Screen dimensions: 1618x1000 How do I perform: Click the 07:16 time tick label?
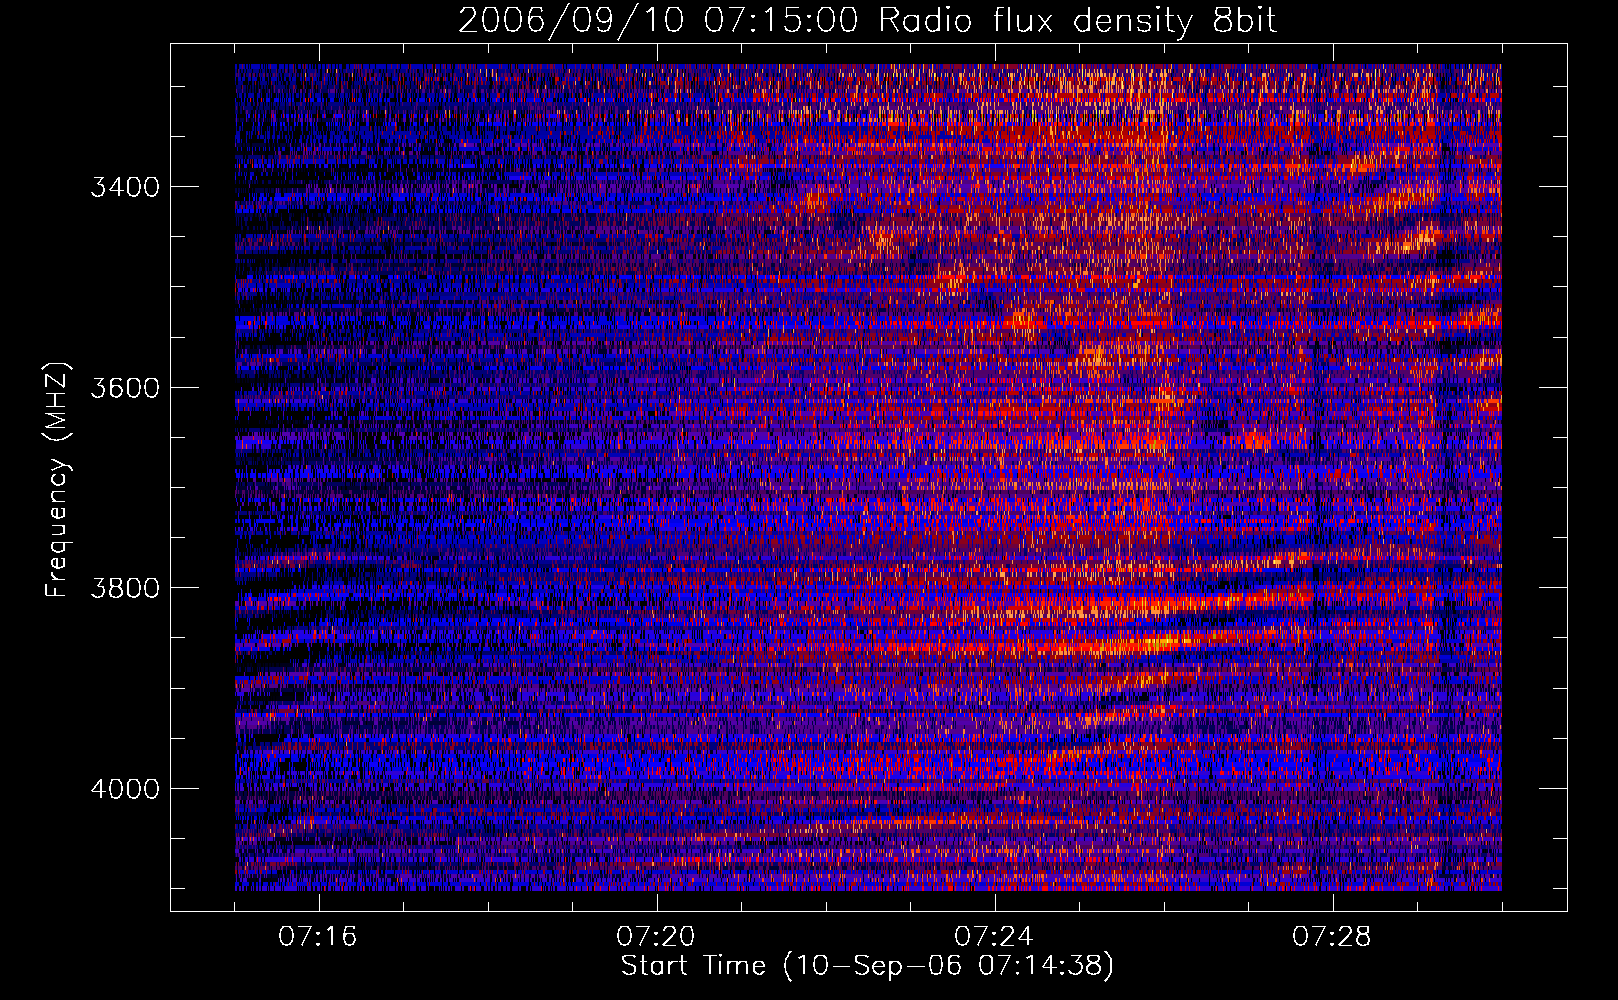tap(319, 937)
